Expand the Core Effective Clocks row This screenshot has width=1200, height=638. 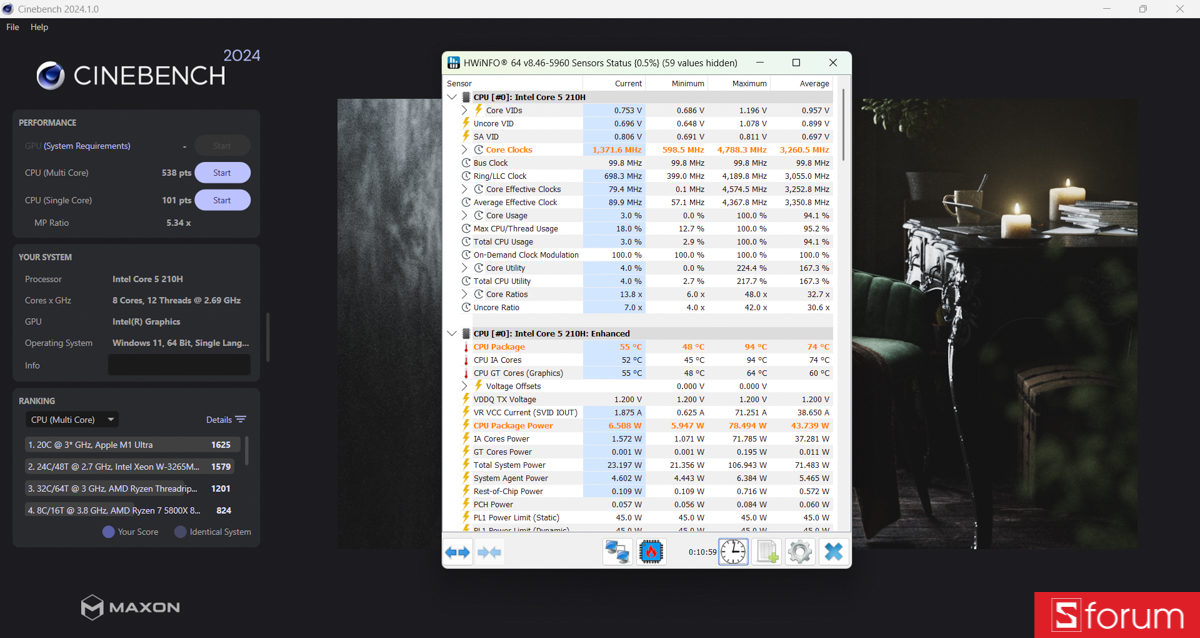point(465,189)
